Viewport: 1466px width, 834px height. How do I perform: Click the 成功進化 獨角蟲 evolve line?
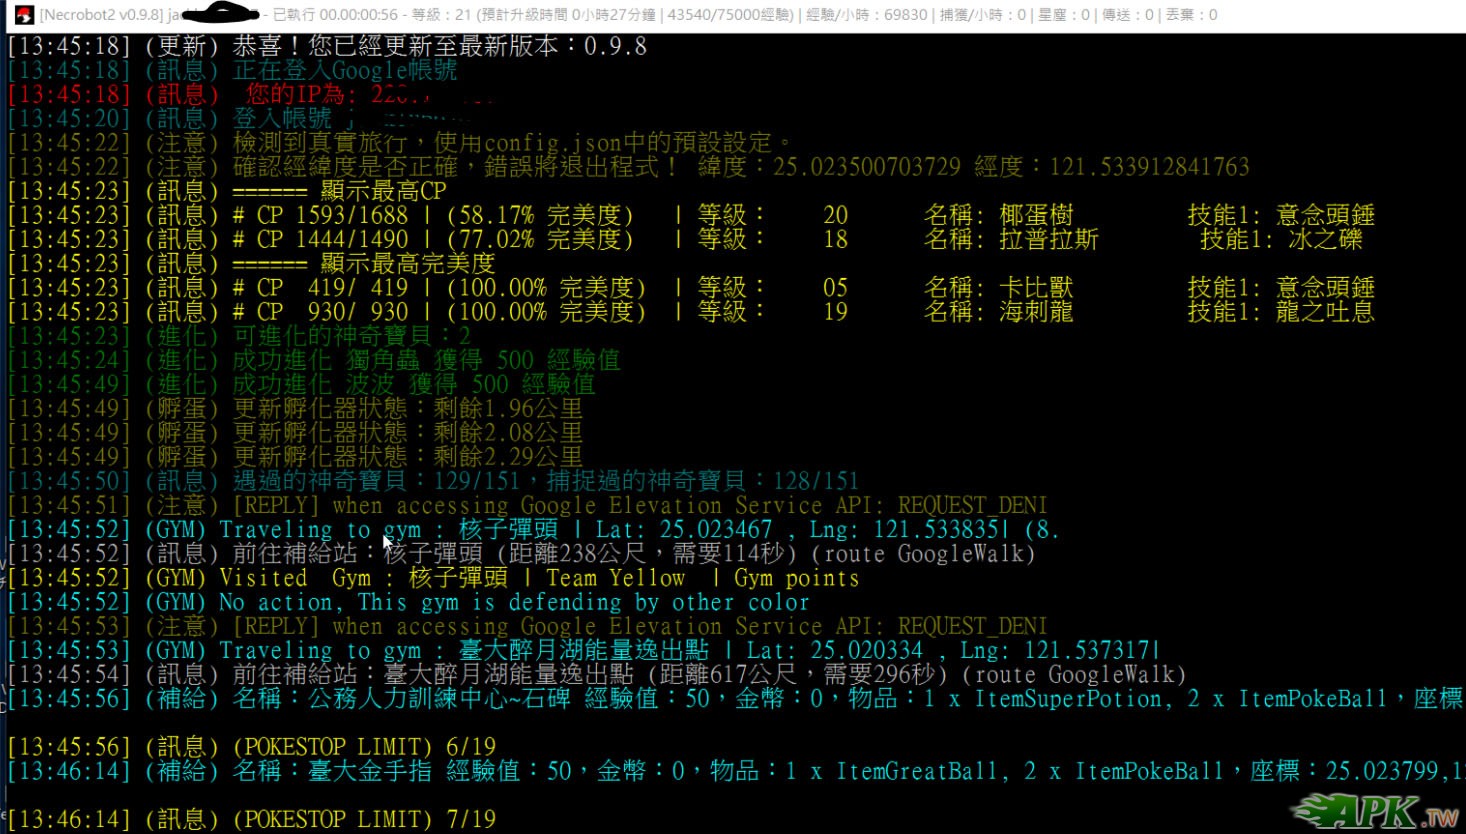click(314, 359)
